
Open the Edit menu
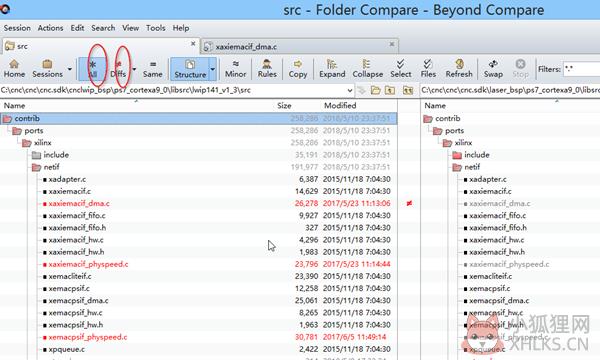coord(77,28)
